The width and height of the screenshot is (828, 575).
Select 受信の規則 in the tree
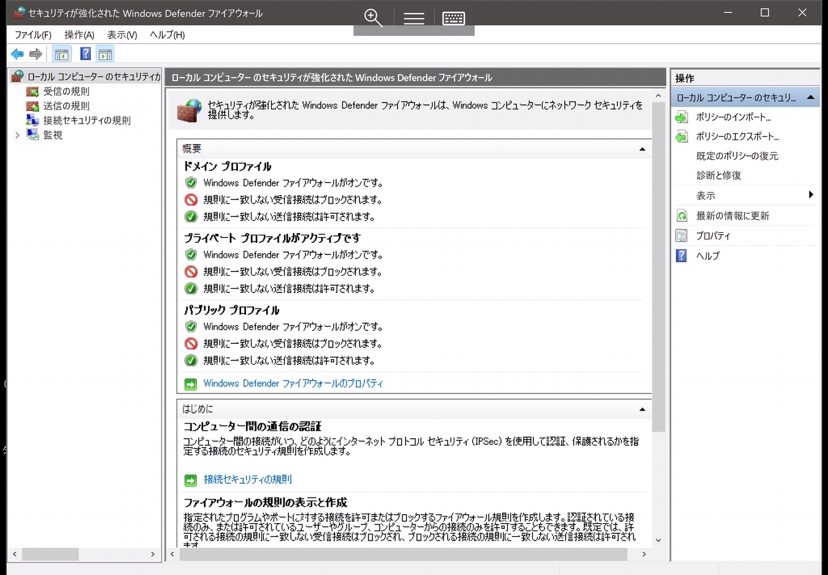click(x=66, y=91)
